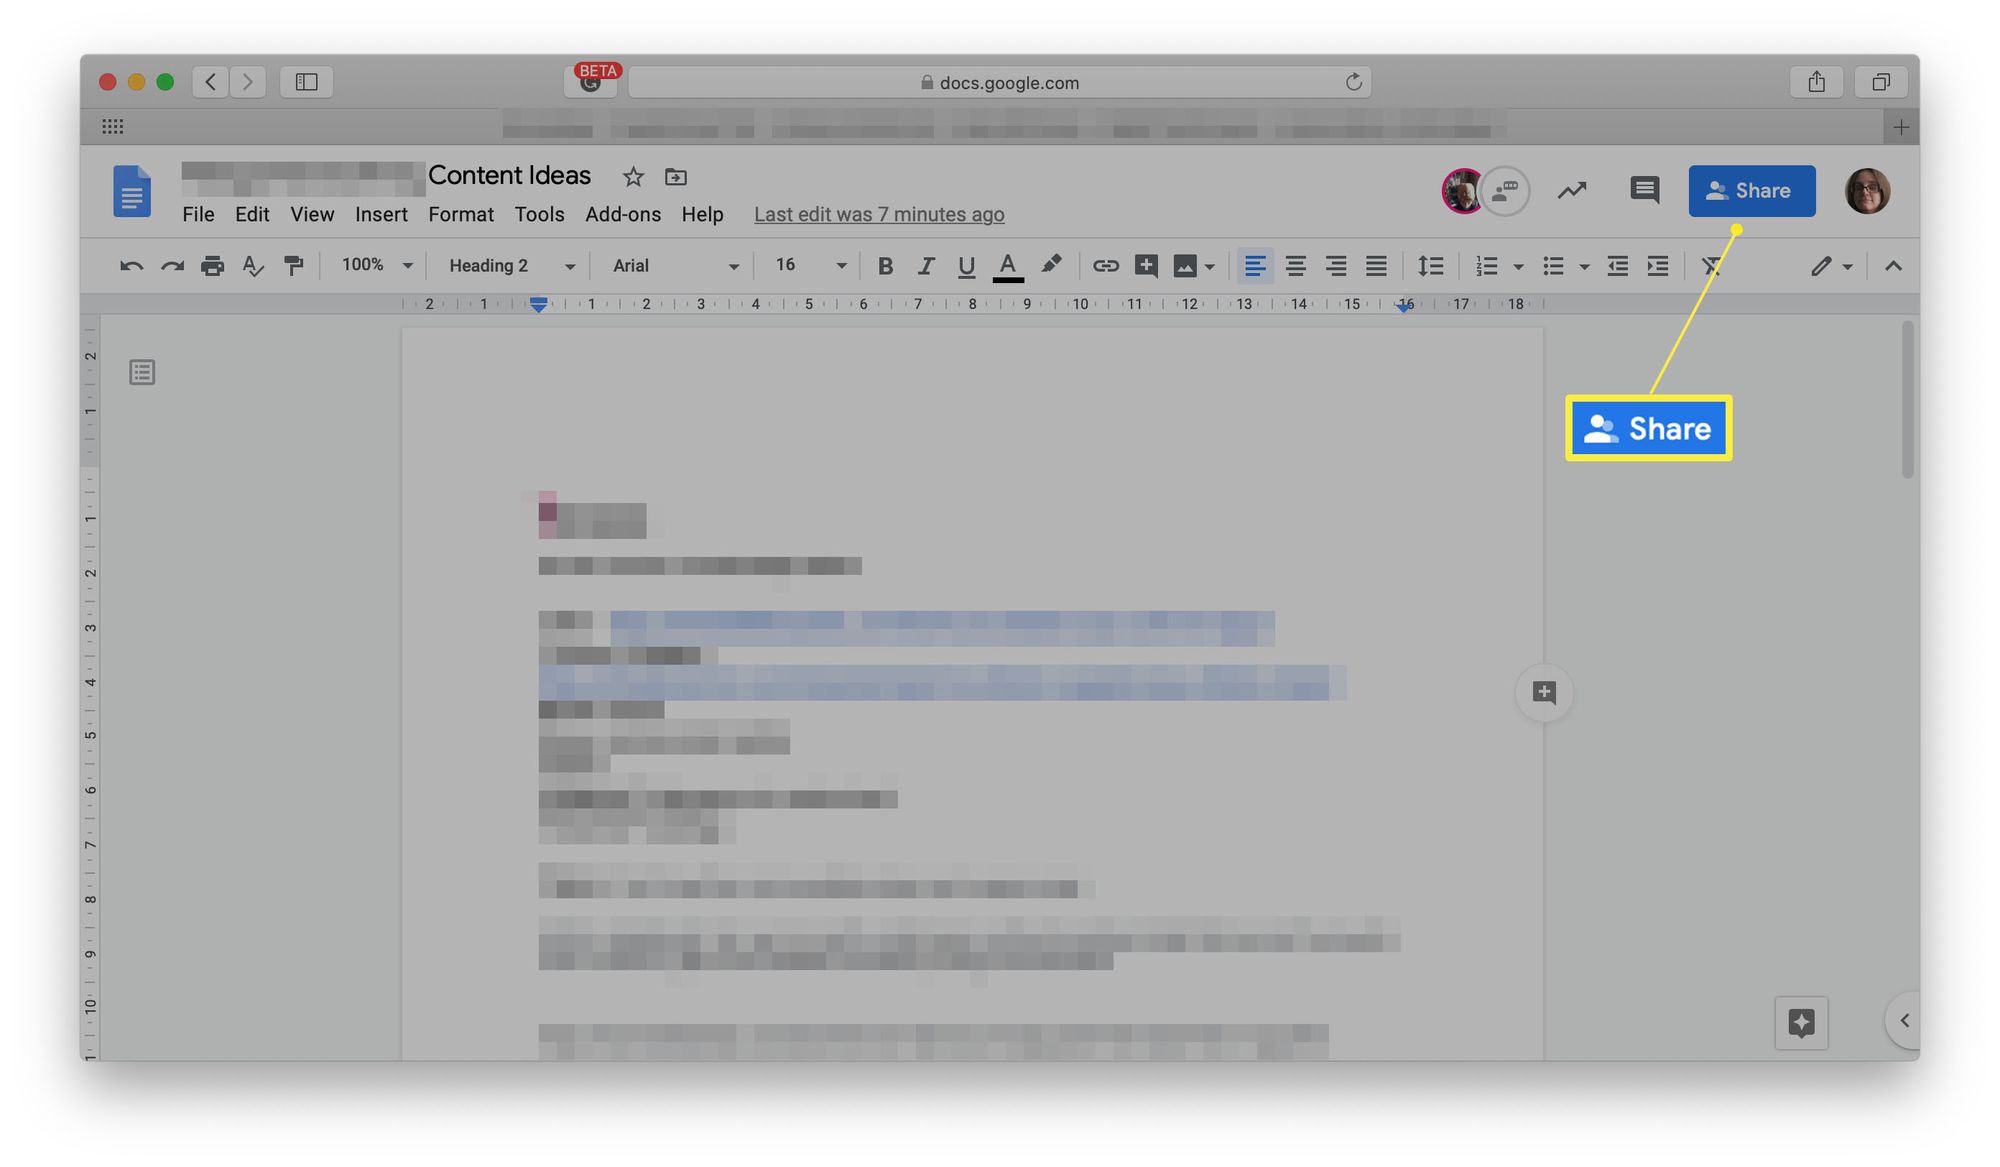
Task: Drag the font size slider control
Action: pyautogui.click(x=804, y=267)
